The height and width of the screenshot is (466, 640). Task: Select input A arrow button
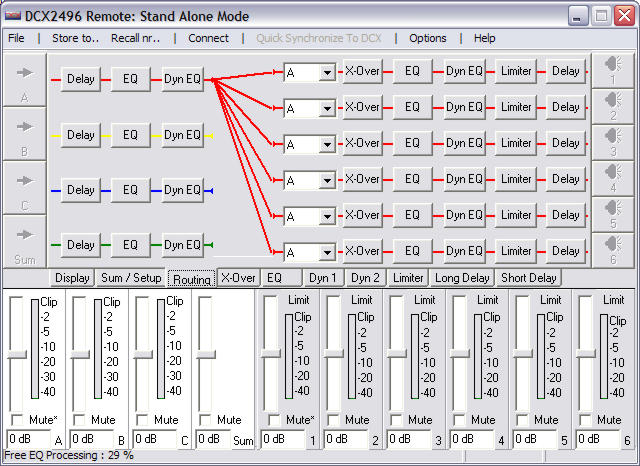tap(24, 80)
